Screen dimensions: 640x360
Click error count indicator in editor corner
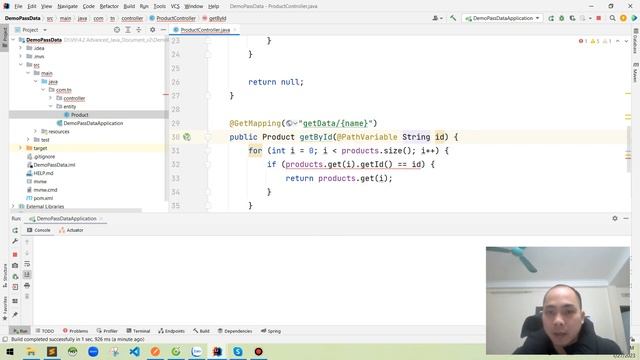[x=583, y=41]
